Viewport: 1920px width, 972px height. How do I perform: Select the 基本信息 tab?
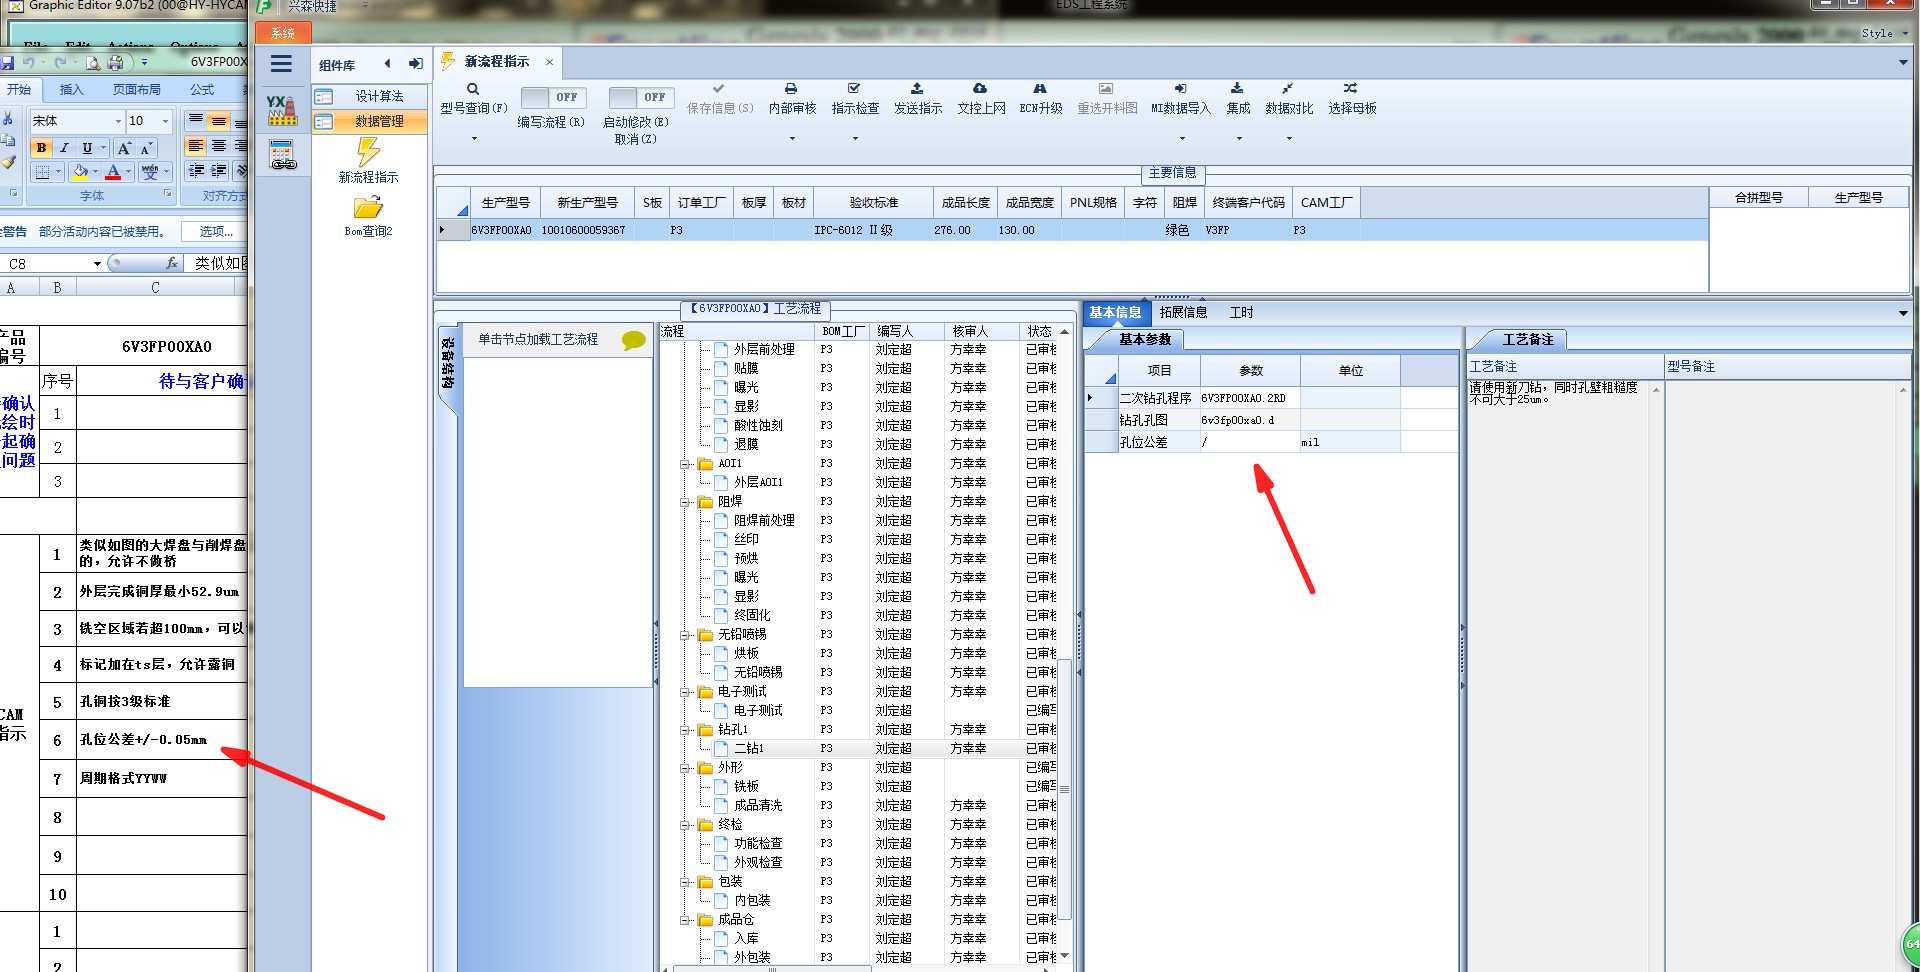coord(1115,312)
